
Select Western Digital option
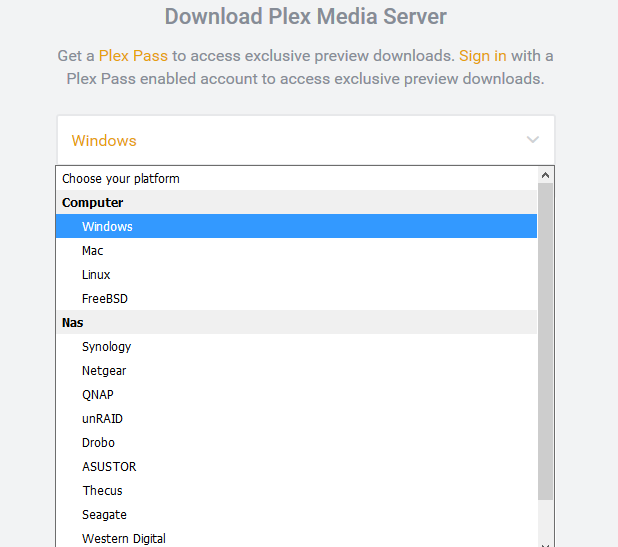[x=124, y=539]
